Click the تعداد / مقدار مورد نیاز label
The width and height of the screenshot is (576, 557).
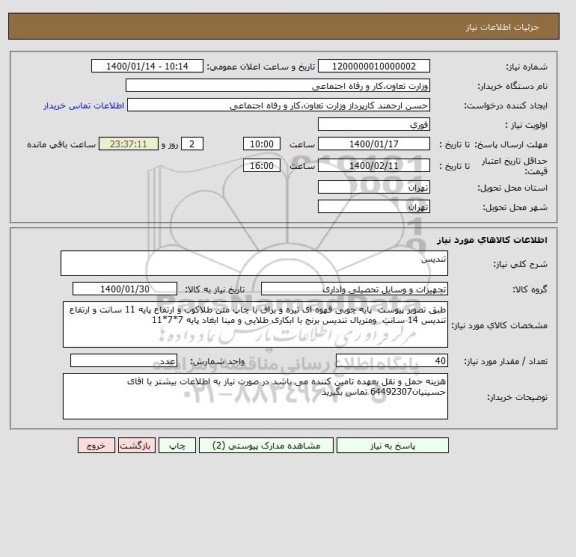506,362
